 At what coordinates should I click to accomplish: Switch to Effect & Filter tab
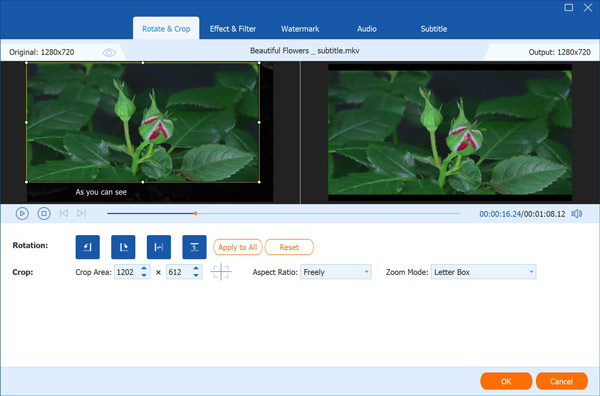[x=233, y=29]
